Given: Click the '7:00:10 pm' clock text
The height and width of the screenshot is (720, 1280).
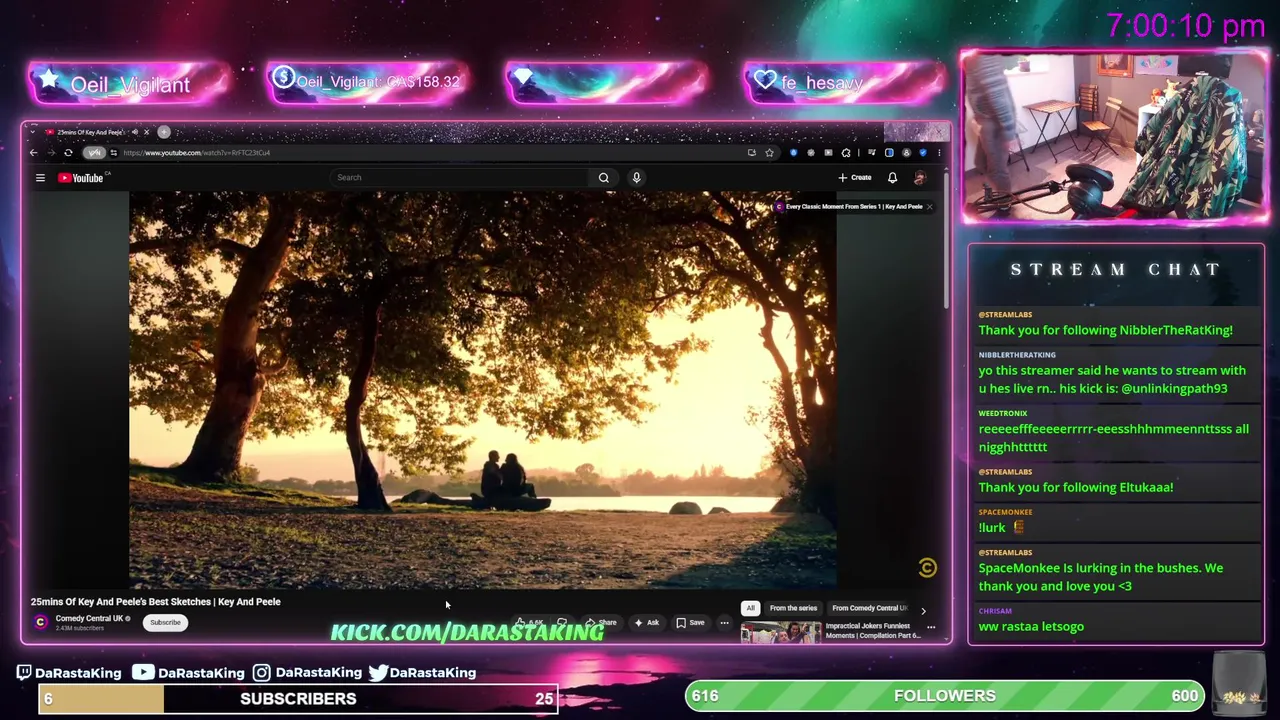Looking at the screenshot, I should (x=1186, y=26).
